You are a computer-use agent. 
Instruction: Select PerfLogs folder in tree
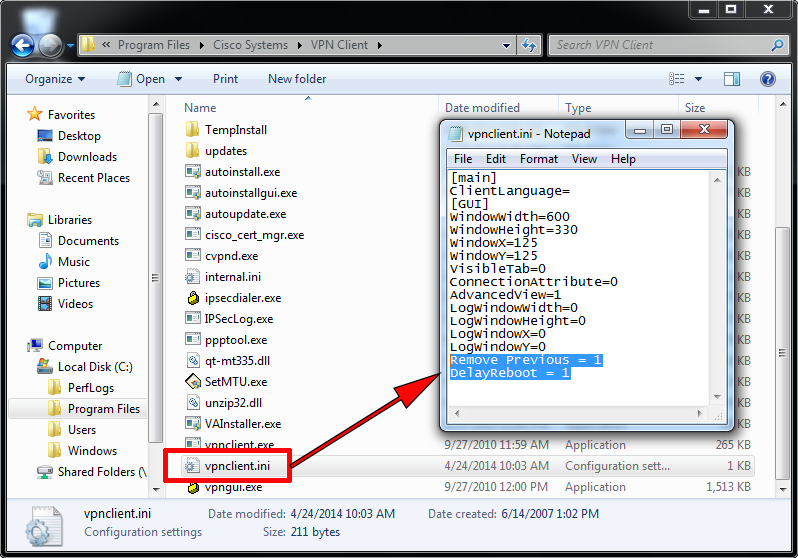pyautogui.click(x=81, y=388)
